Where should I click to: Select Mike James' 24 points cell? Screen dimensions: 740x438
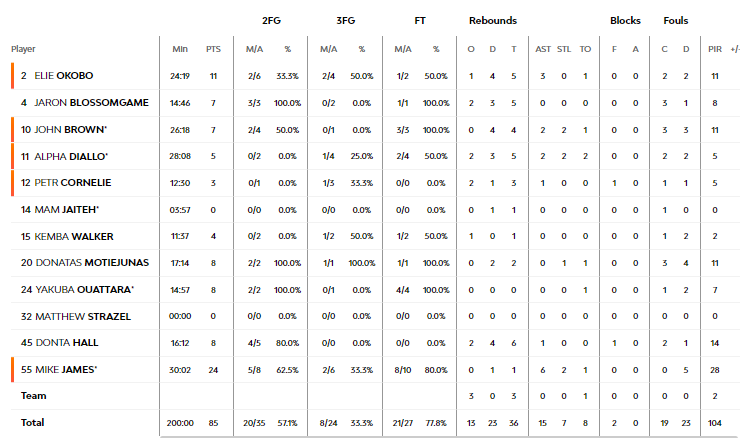click(x=213, y=370)
